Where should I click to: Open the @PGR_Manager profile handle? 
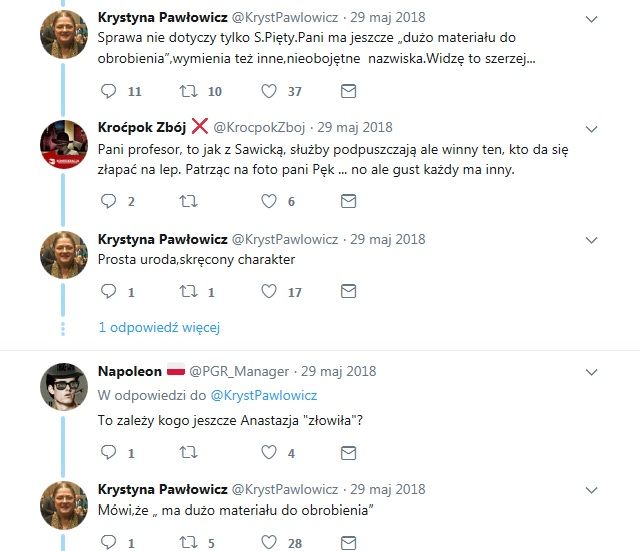(239, 371)
